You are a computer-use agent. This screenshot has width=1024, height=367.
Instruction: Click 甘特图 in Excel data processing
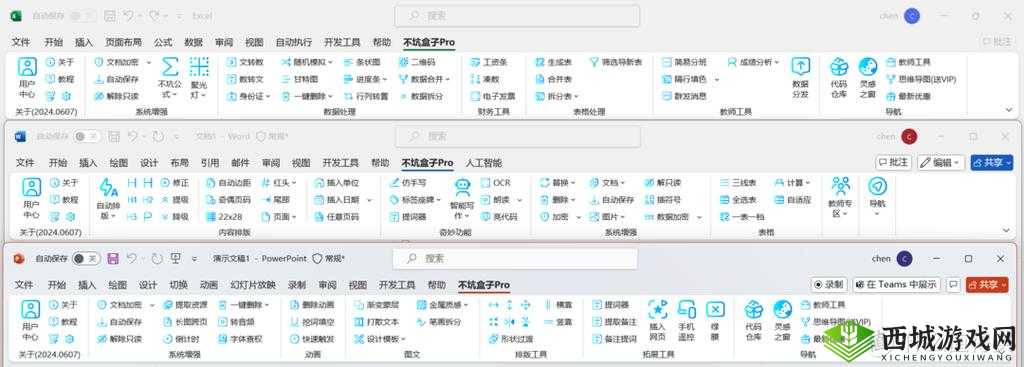[300, 79]
